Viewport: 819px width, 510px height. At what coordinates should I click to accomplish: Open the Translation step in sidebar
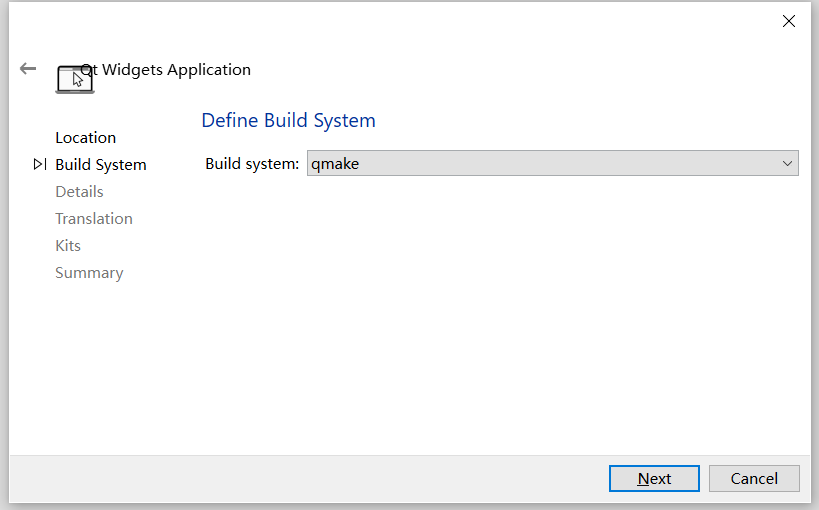pos(94,218)
